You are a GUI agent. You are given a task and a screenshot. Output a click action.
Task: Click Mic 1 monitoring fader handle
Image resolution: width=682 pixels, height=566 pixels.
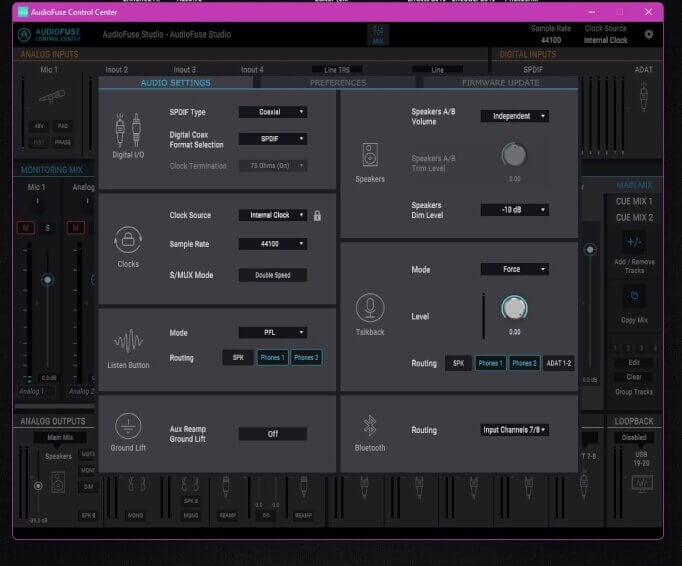47,280
